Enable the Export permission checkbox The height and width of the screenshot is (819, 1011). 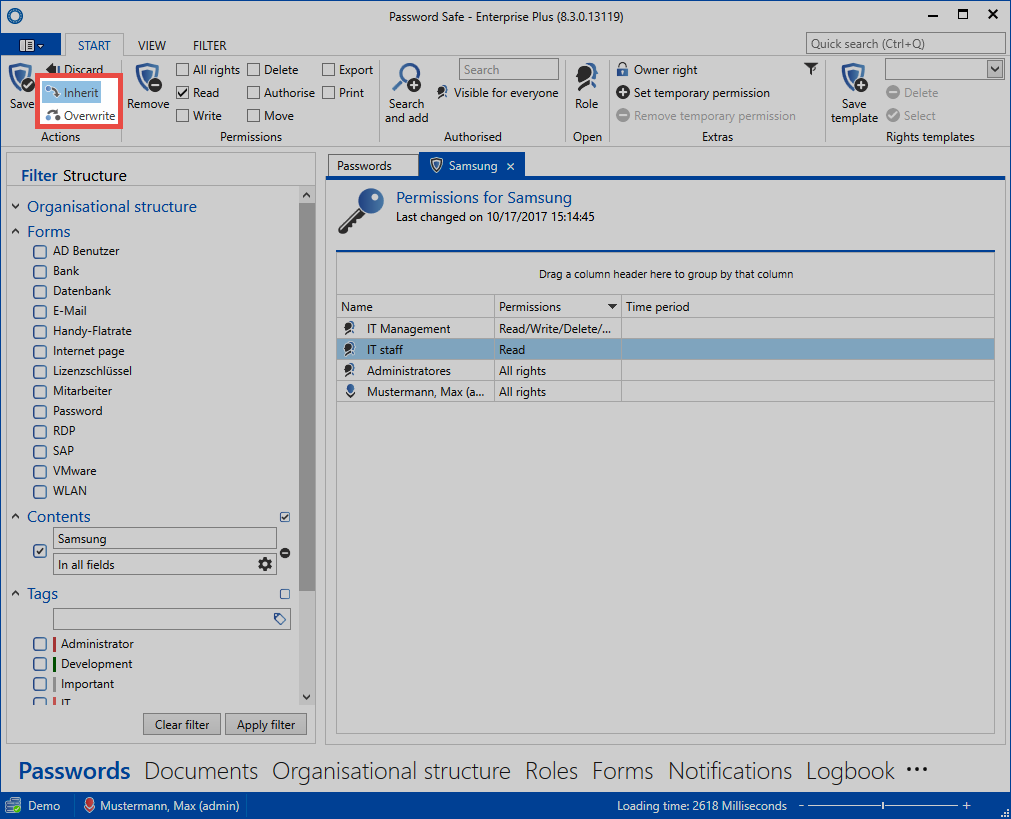[x=329, y=70]
